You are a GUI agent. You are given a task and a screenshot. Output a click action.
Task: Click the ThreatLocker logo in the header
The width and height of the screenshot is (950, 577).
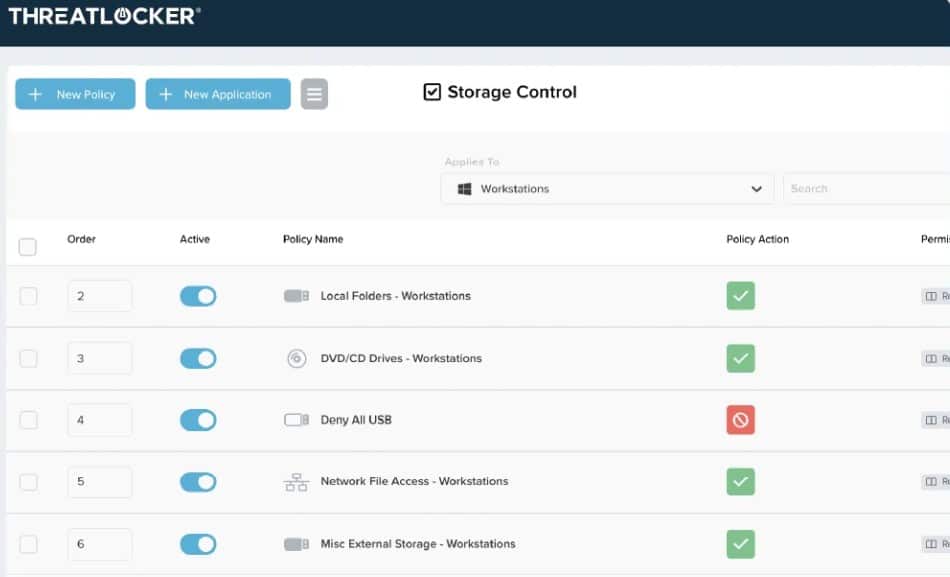click(x=105, y=17)
